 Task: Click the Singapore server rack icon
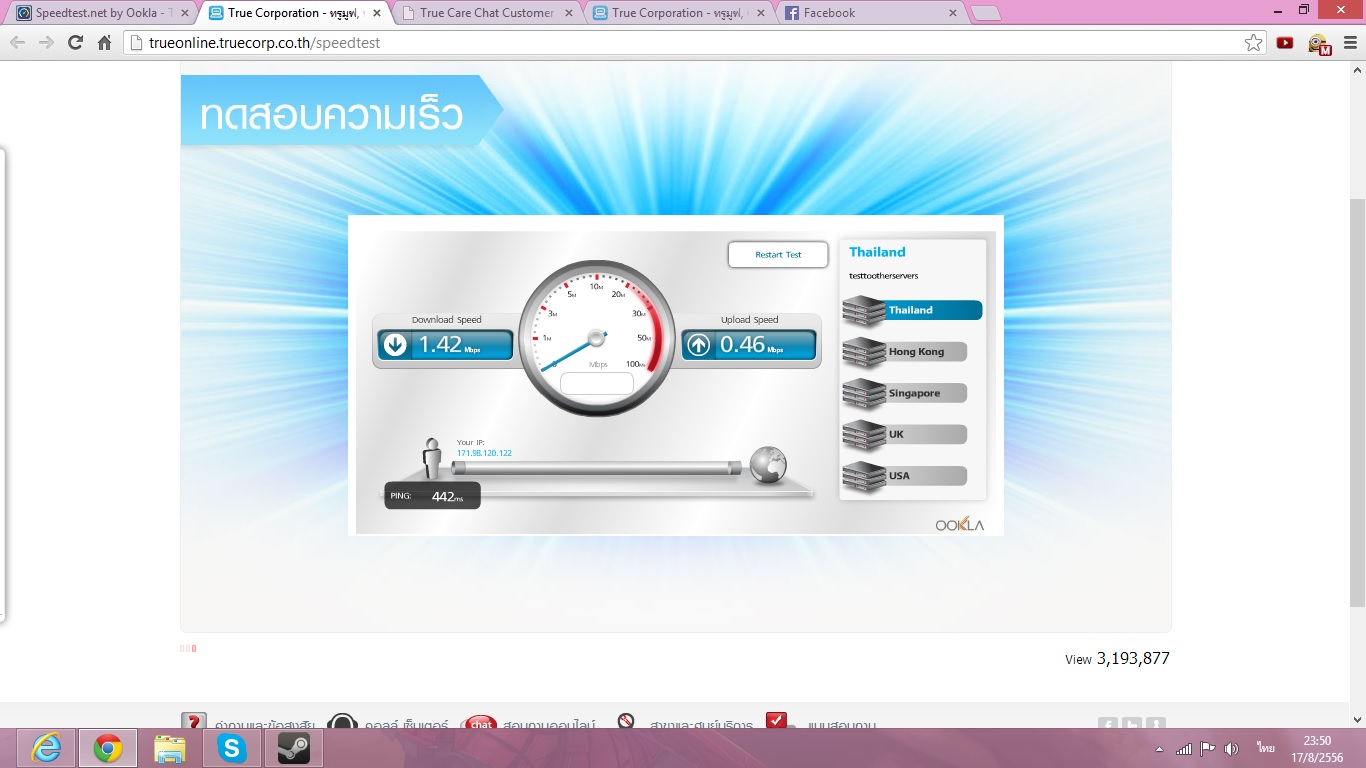point(864,394)
